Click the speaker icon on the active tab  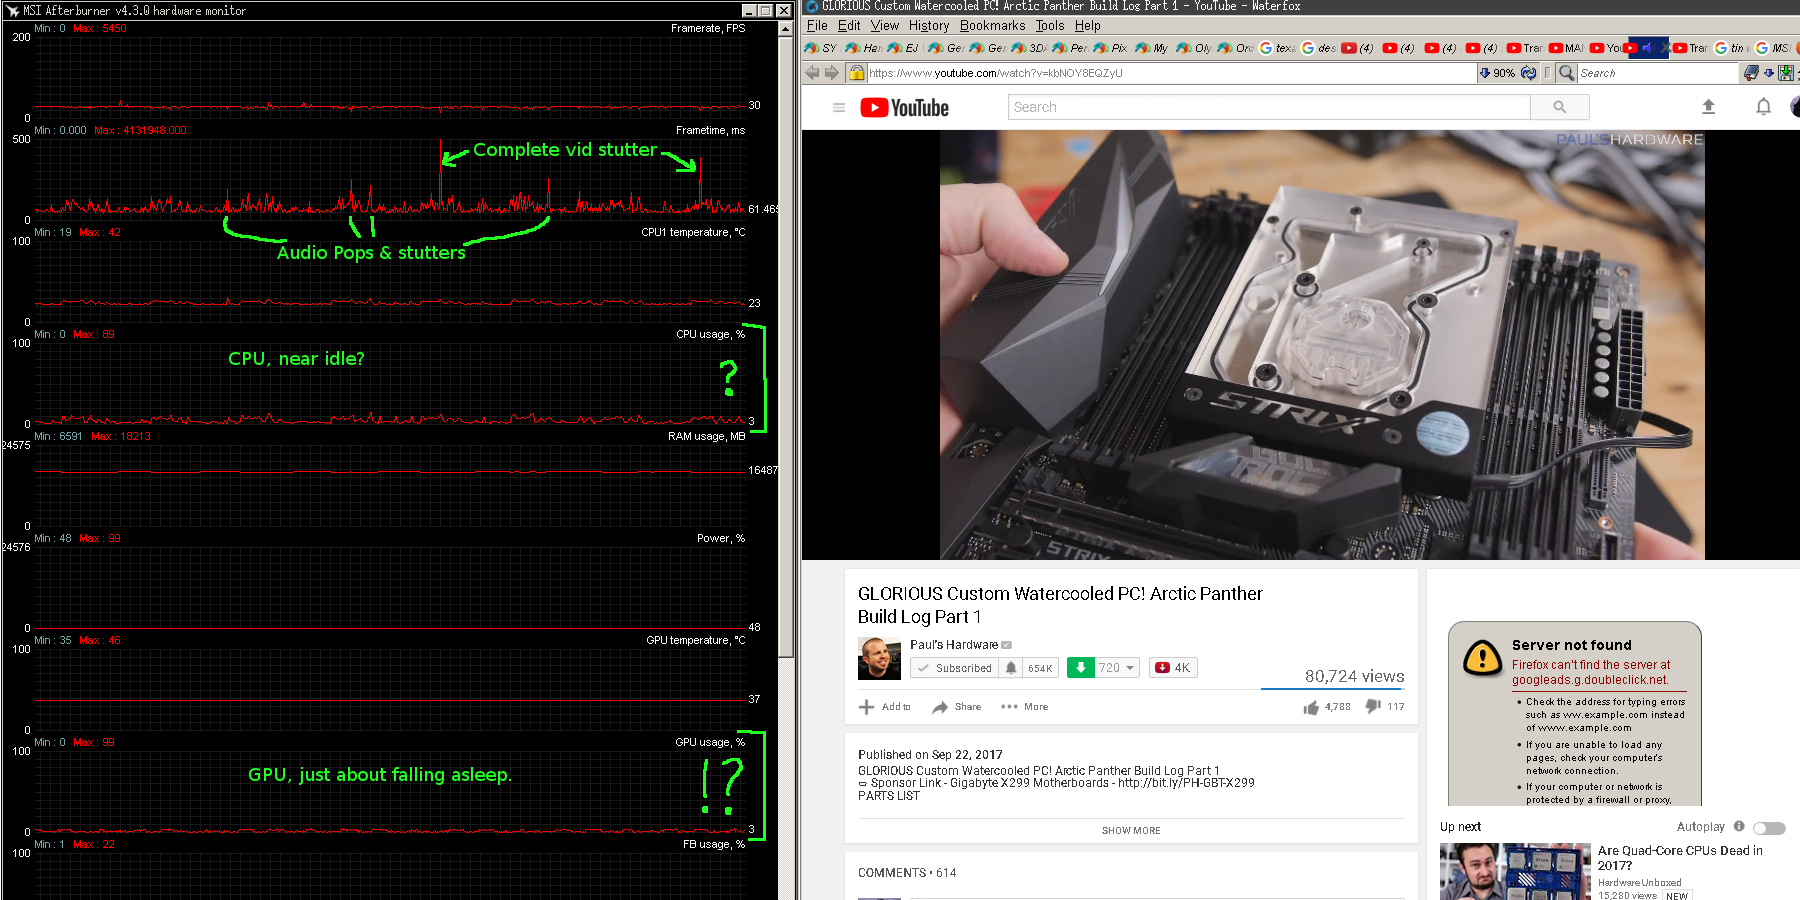(x=1646, y=48)
